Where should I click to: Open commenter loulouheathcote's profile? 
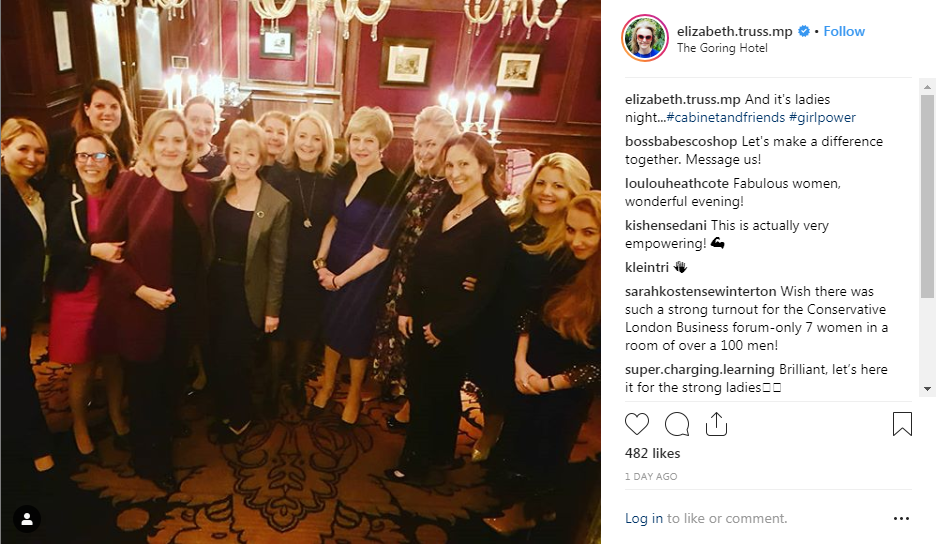[677, 183]
